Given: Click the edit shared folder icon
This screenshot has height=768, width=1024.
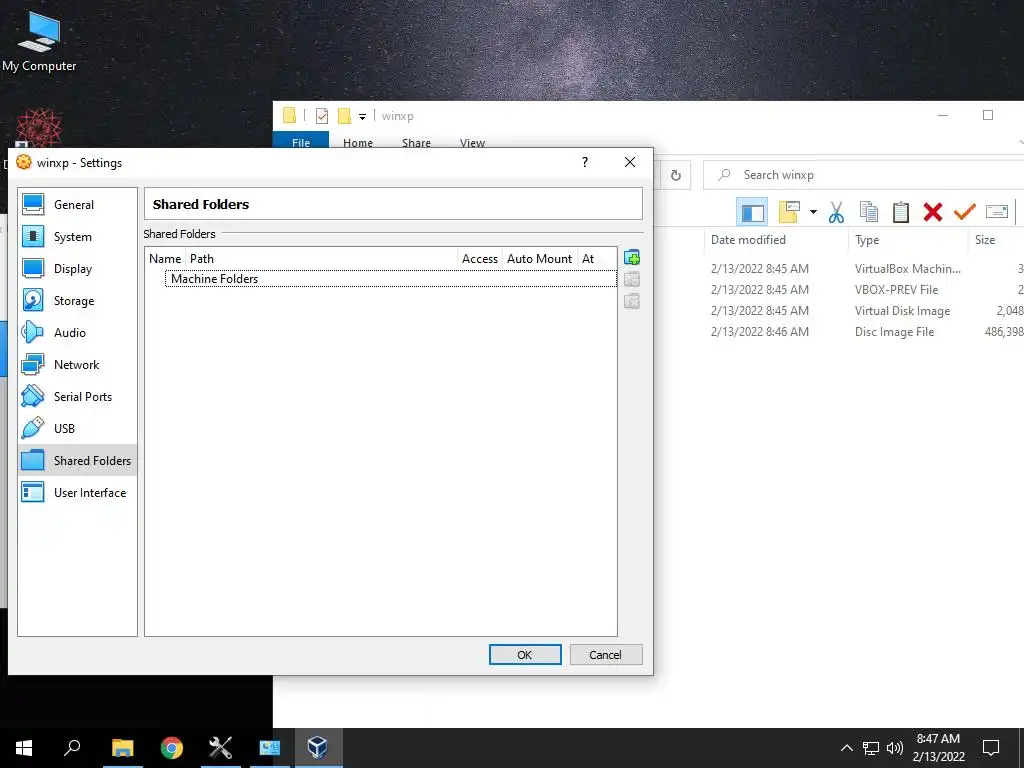Looking at the screenshot, I should [632, 280].
